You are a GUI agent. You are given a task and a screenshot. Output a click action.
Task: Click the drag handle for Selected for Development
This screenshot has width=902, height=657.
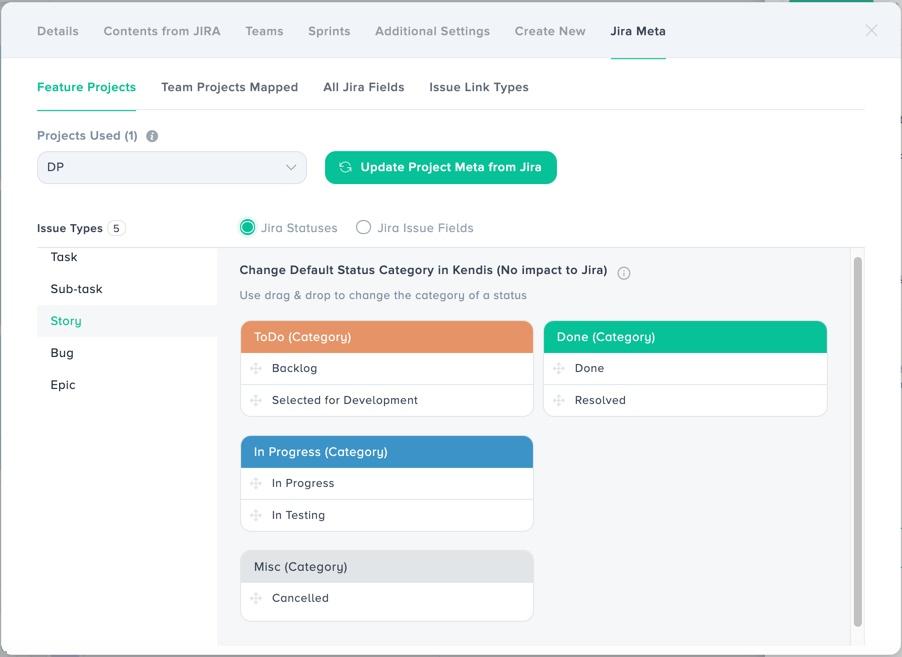pyautogui.click(x=256, y=400)
